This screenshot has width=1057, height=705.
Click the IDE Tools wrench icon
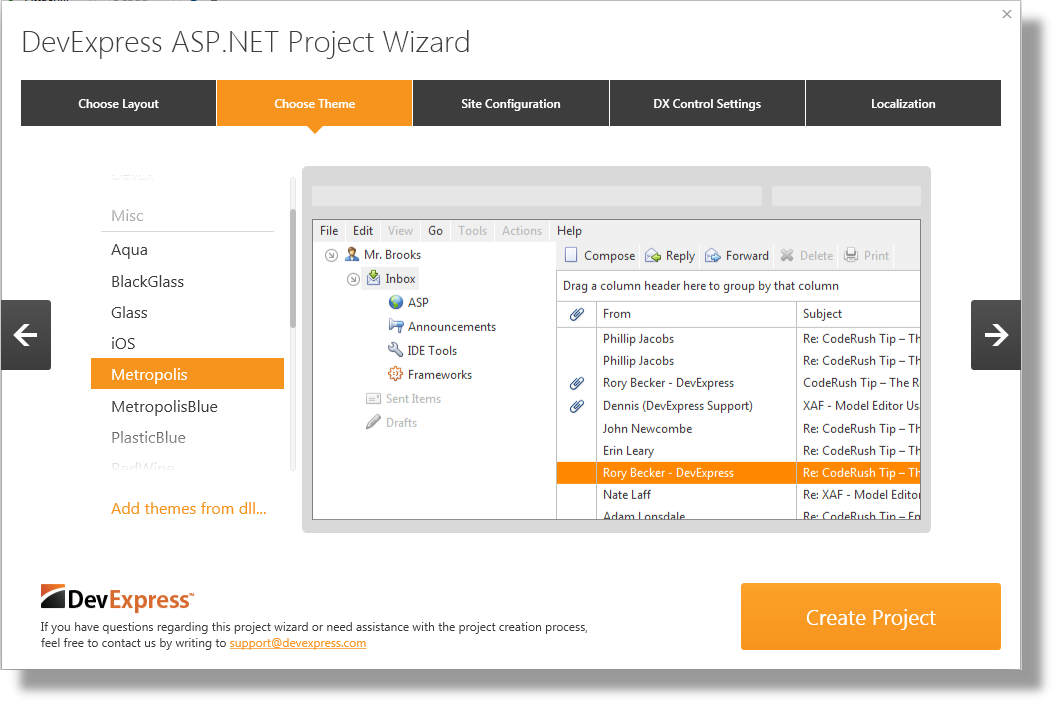click(x=395, y=349)
